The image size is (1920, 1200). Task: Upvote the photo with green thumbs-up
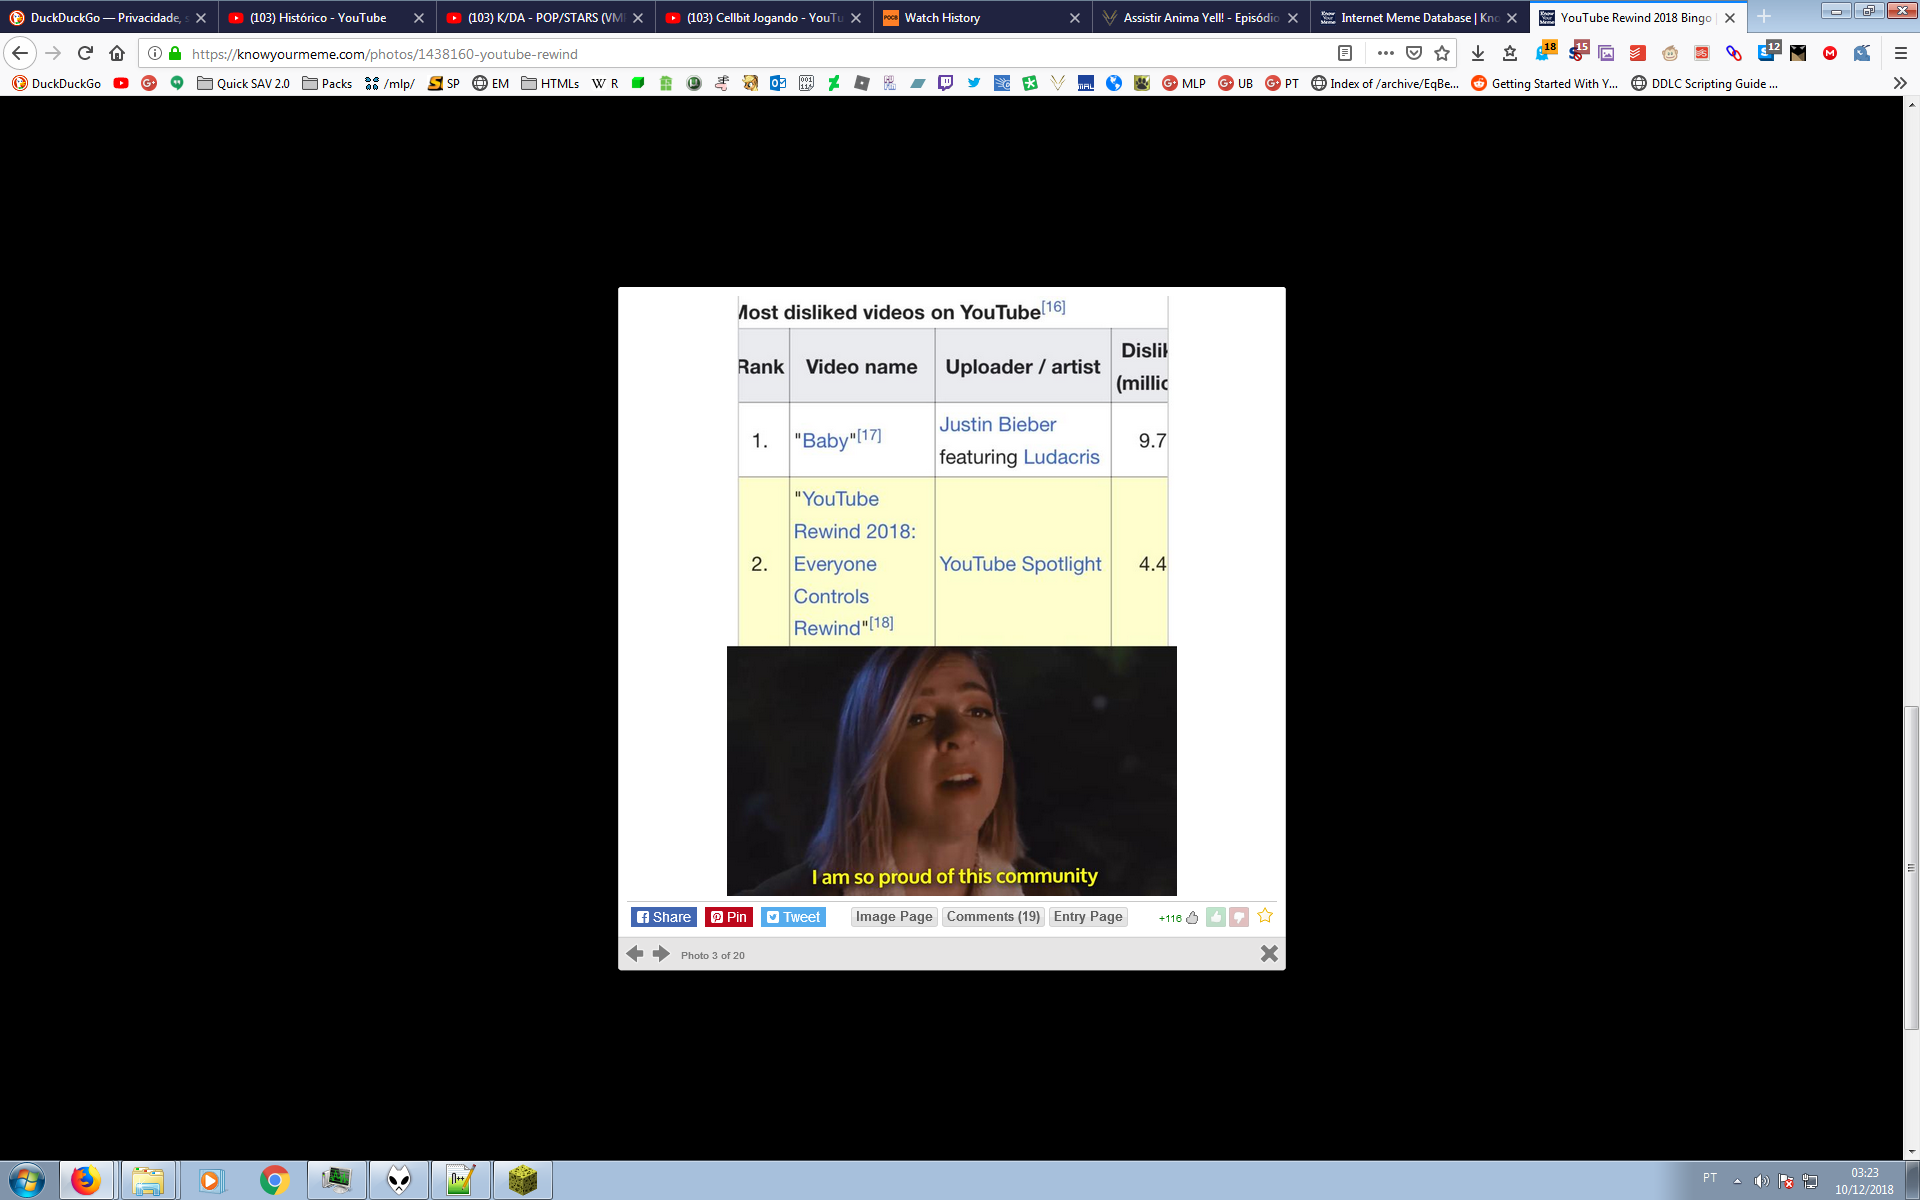click(x=1216, y=917)
